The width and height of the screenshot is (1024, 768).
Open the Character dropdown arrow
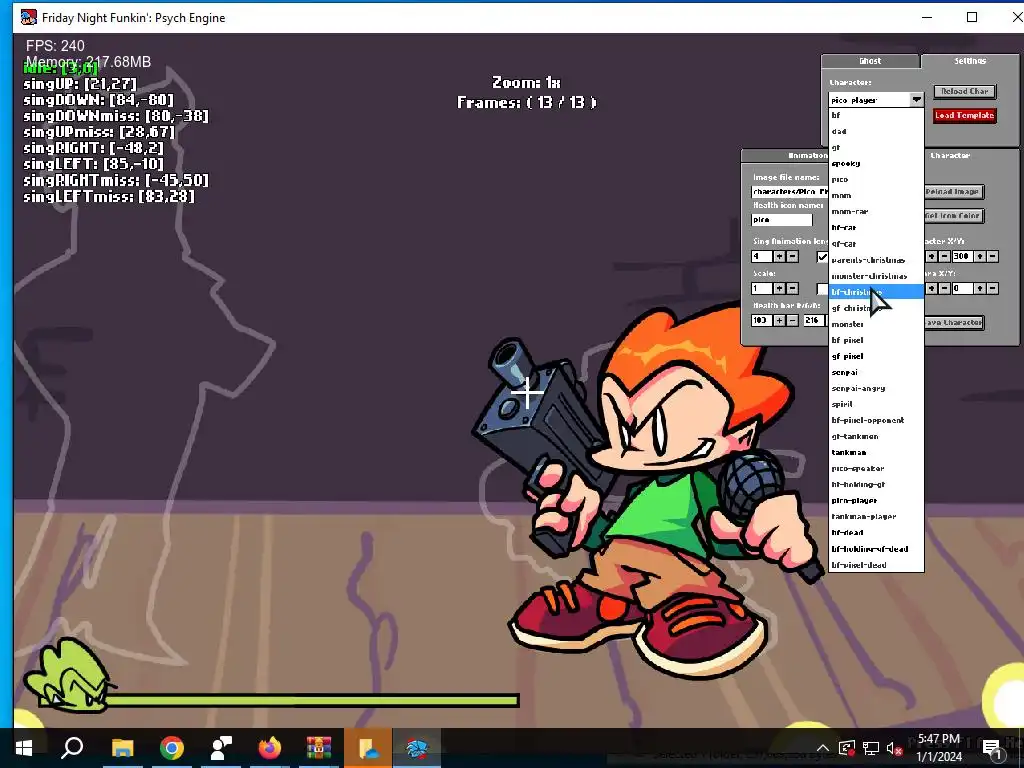(x=917, y=100)
